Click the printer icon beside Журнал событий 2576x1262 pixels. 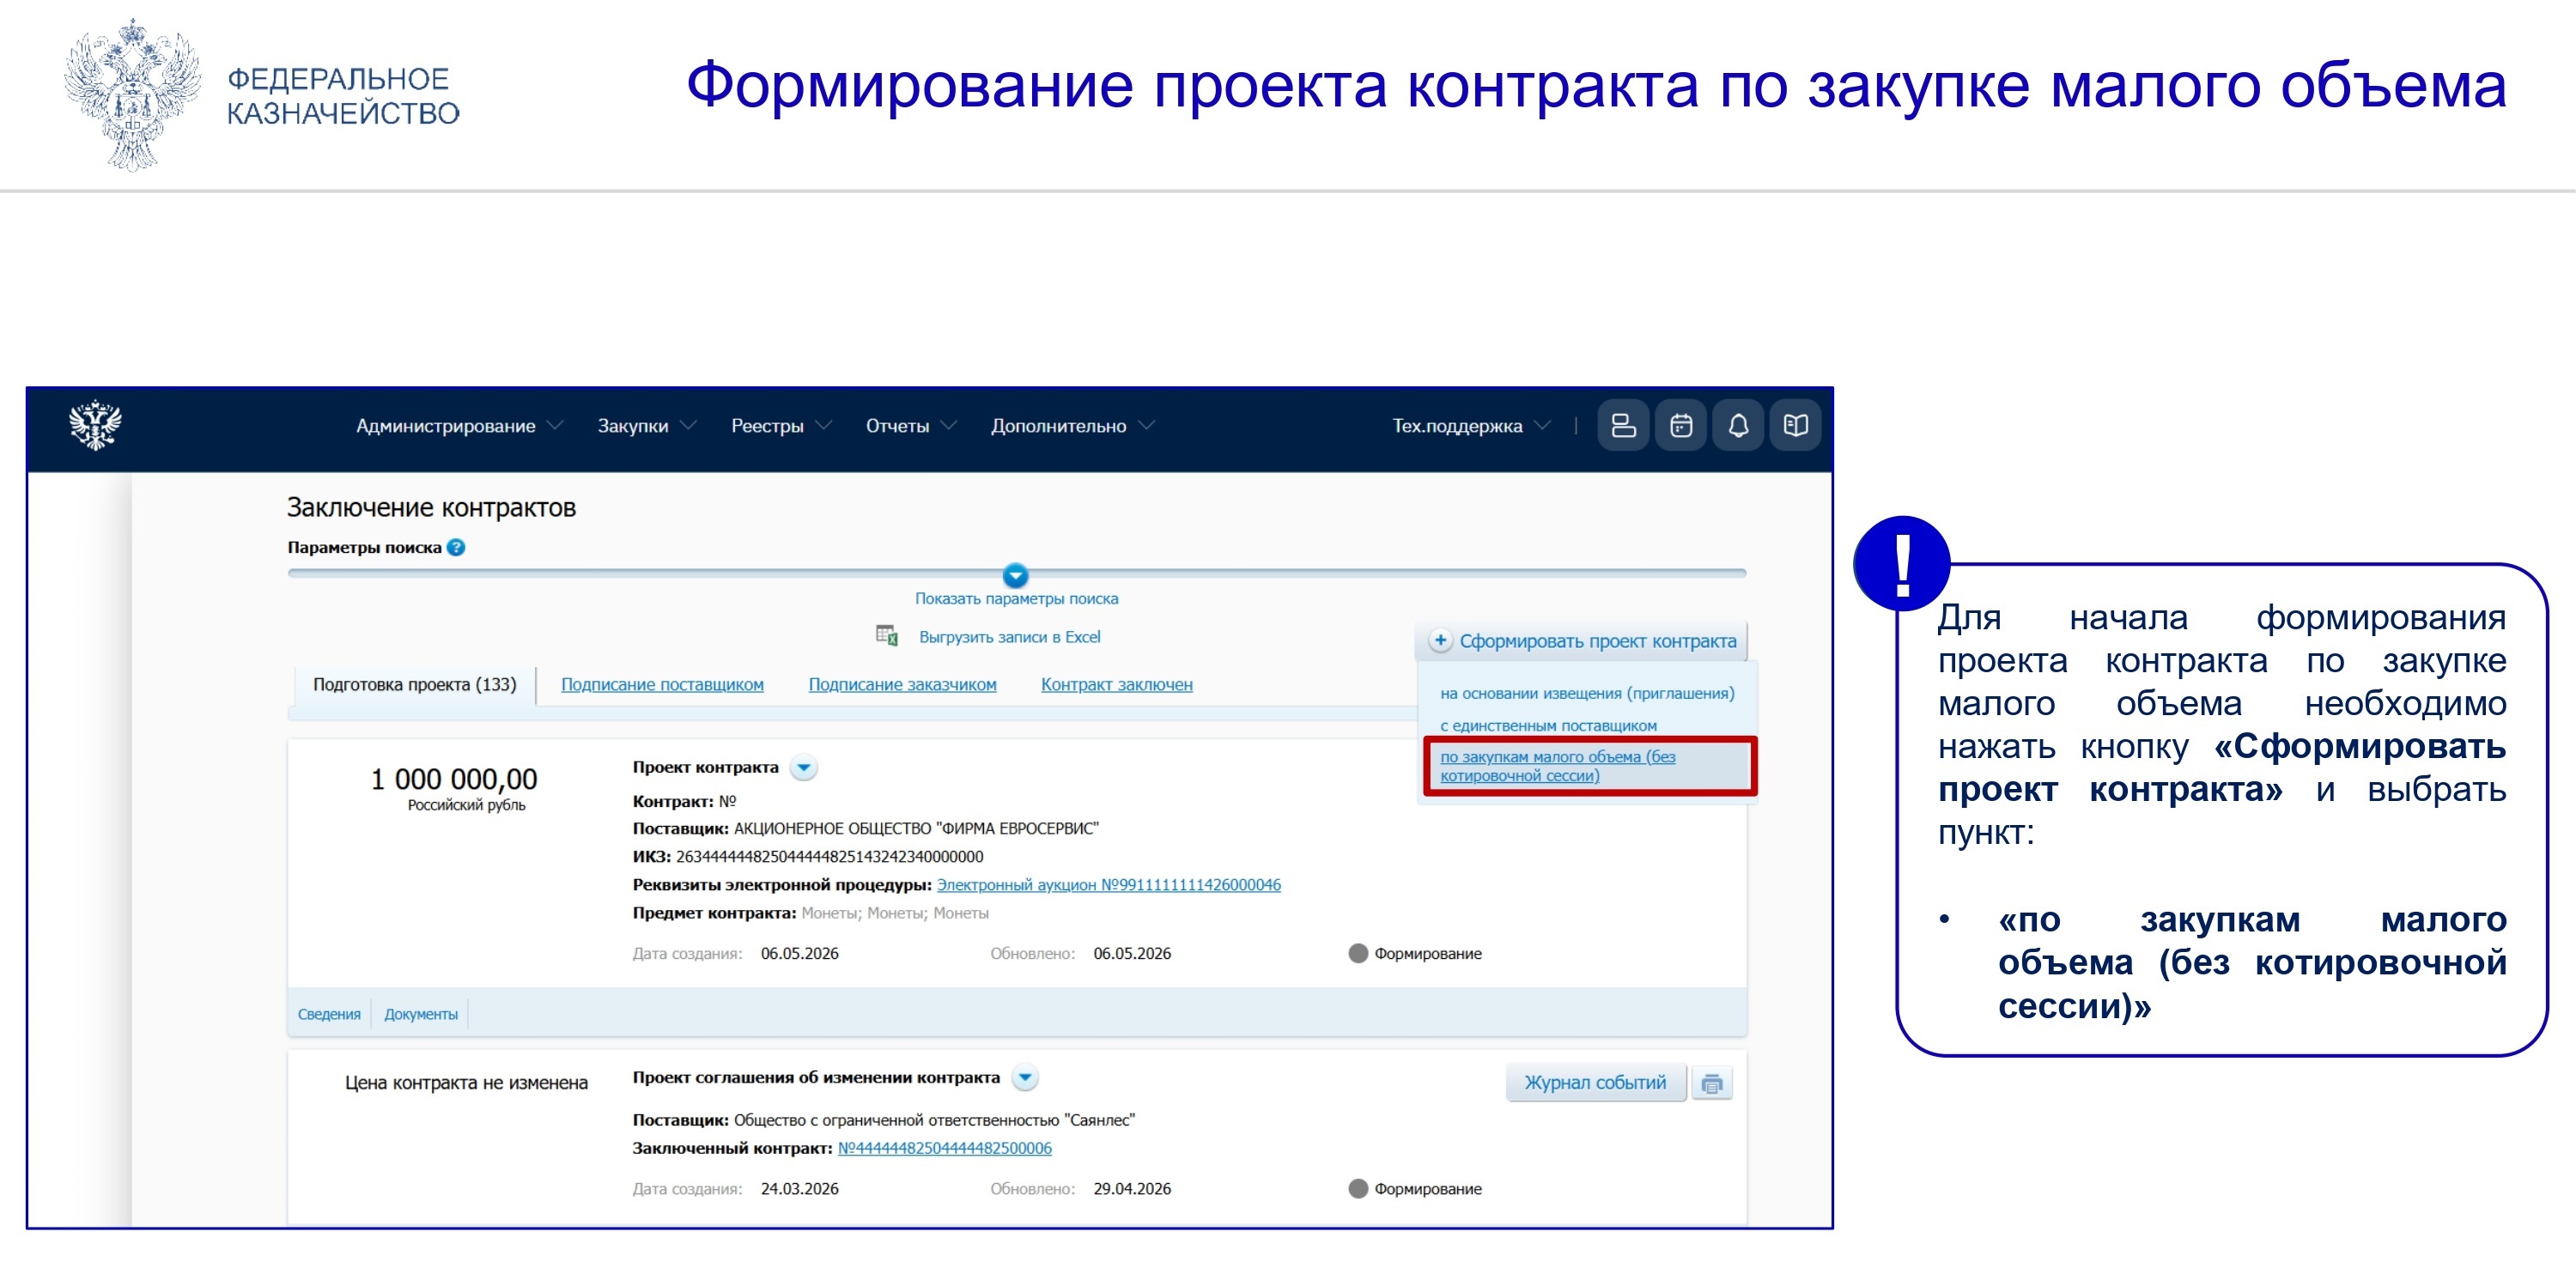1712,1083
